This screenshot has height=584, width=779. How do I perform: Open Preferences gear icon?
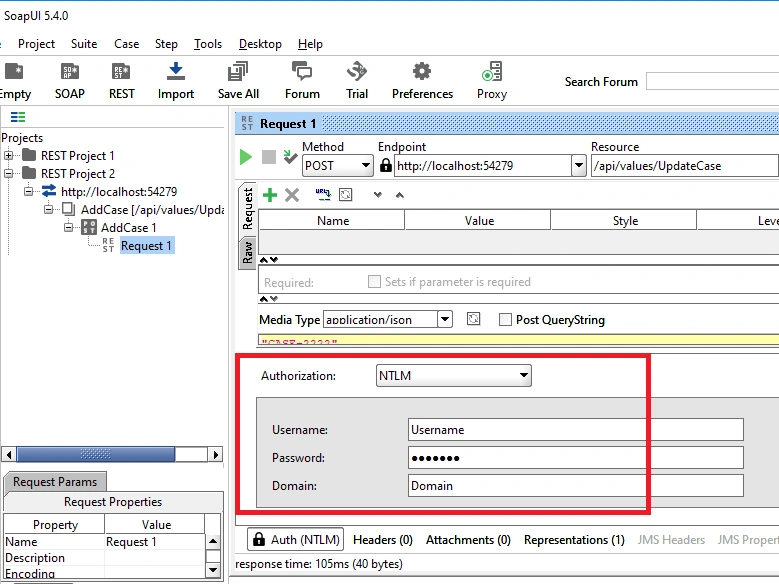click(422, 72)
